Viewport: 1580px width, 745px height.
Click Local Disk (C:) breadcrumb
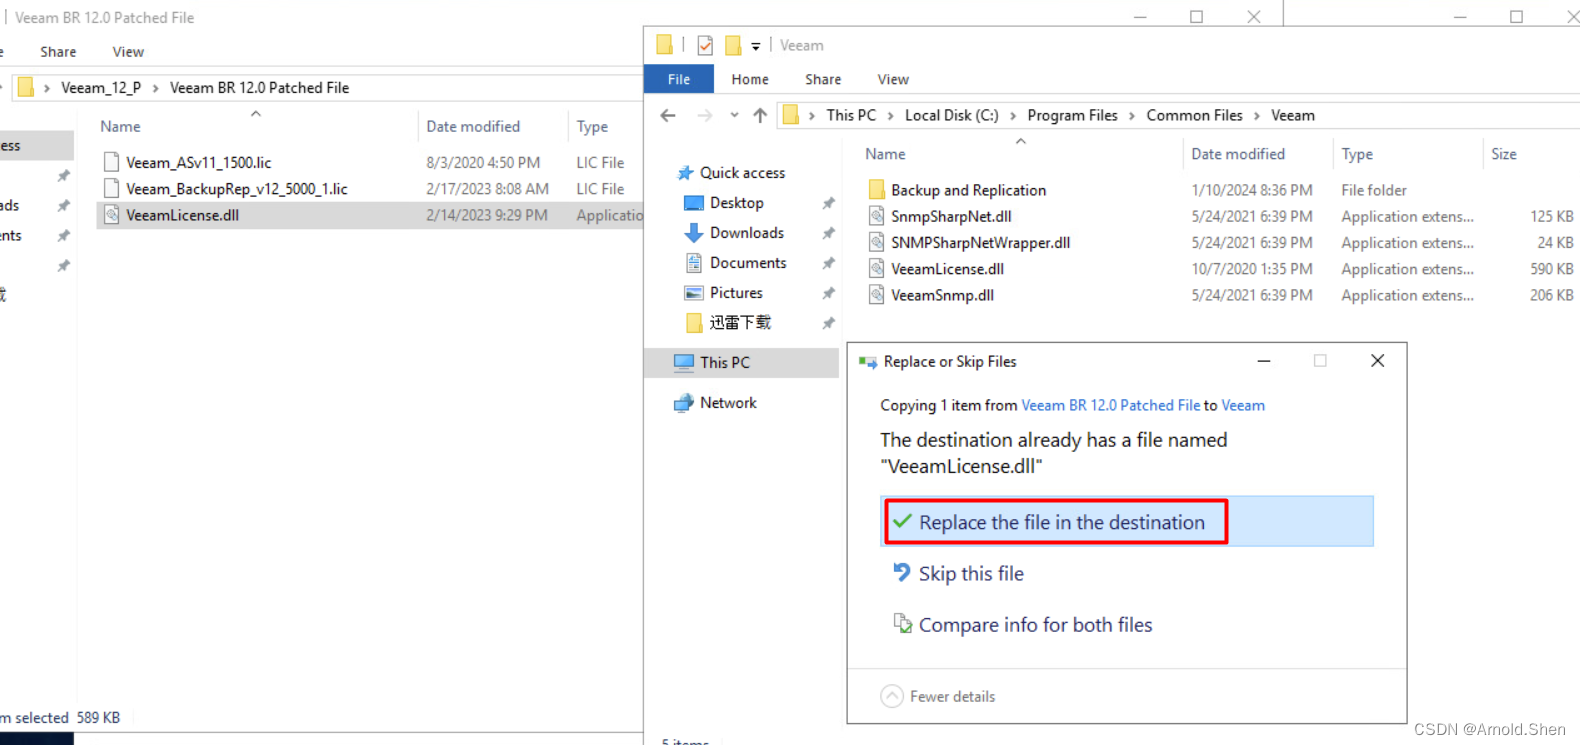pos(952,115)
